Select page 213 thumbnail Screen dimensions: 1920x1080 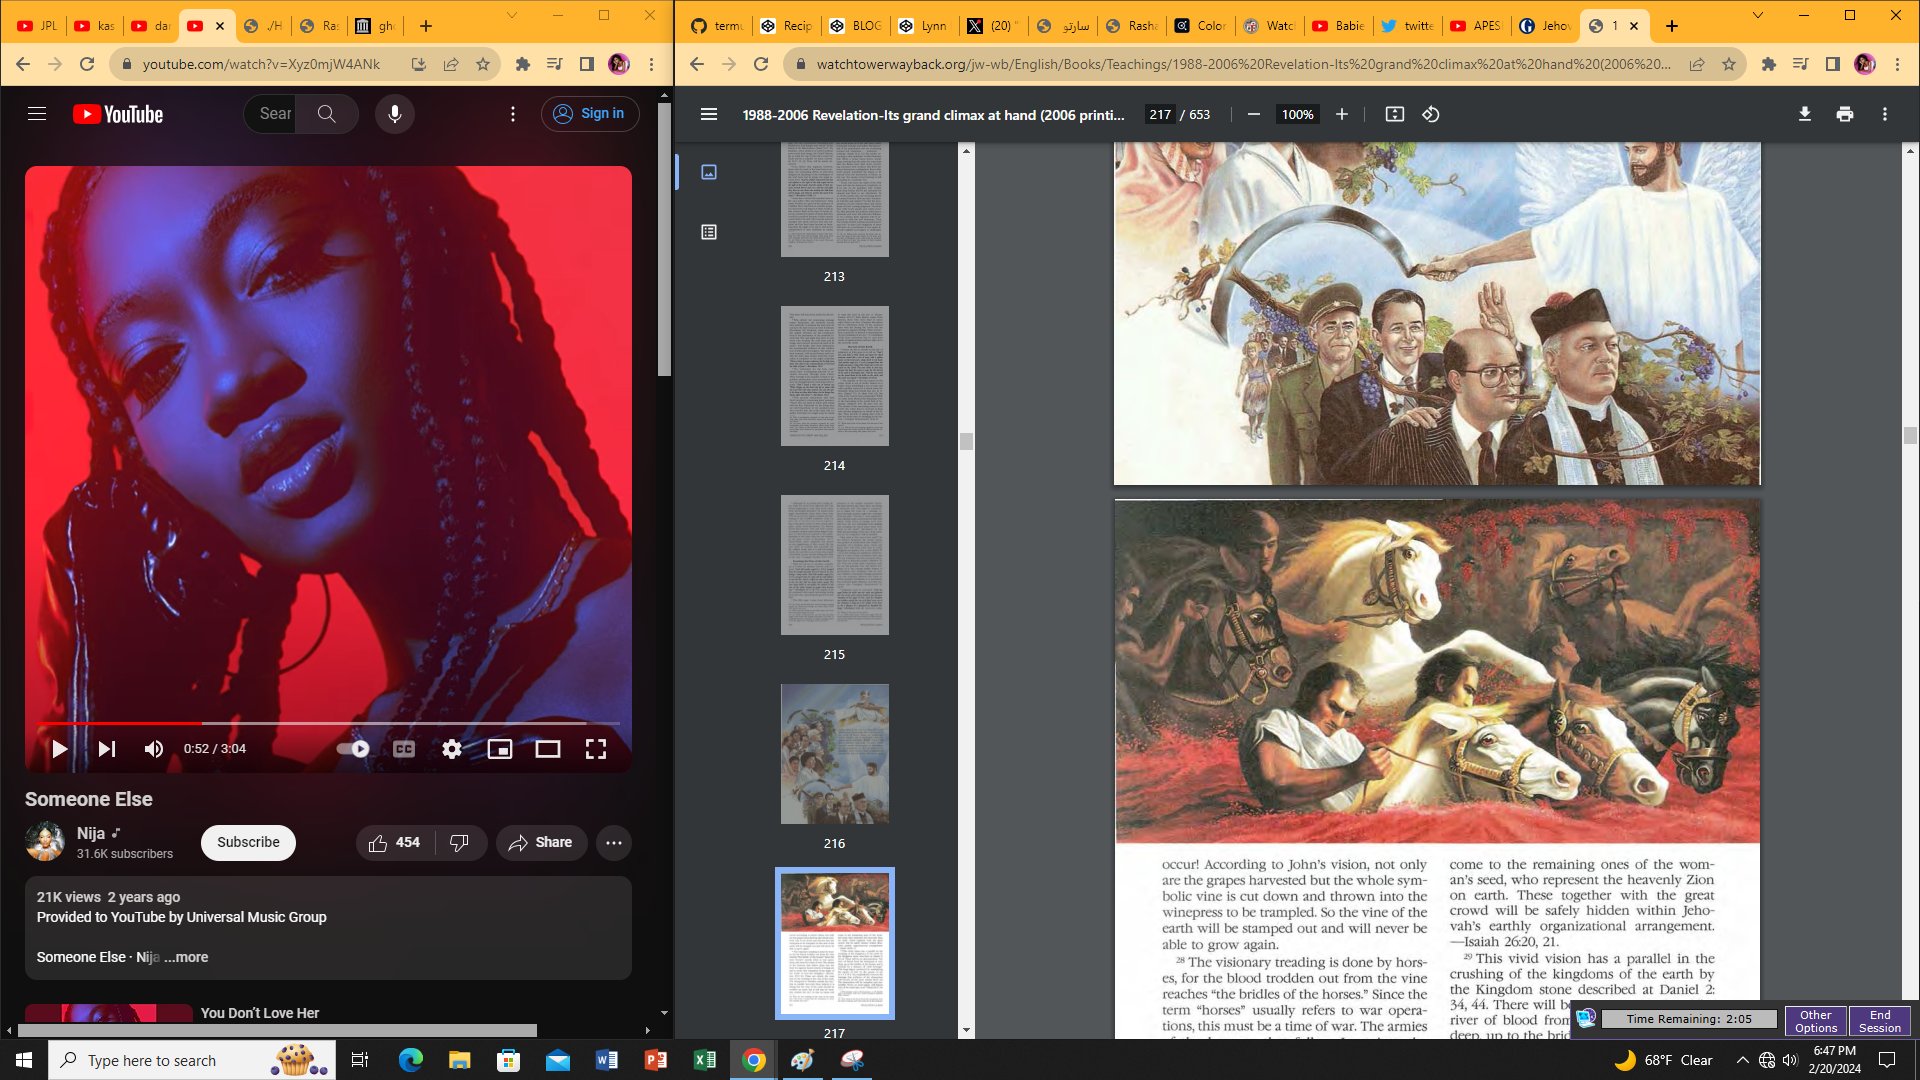(x=835, y=200)
